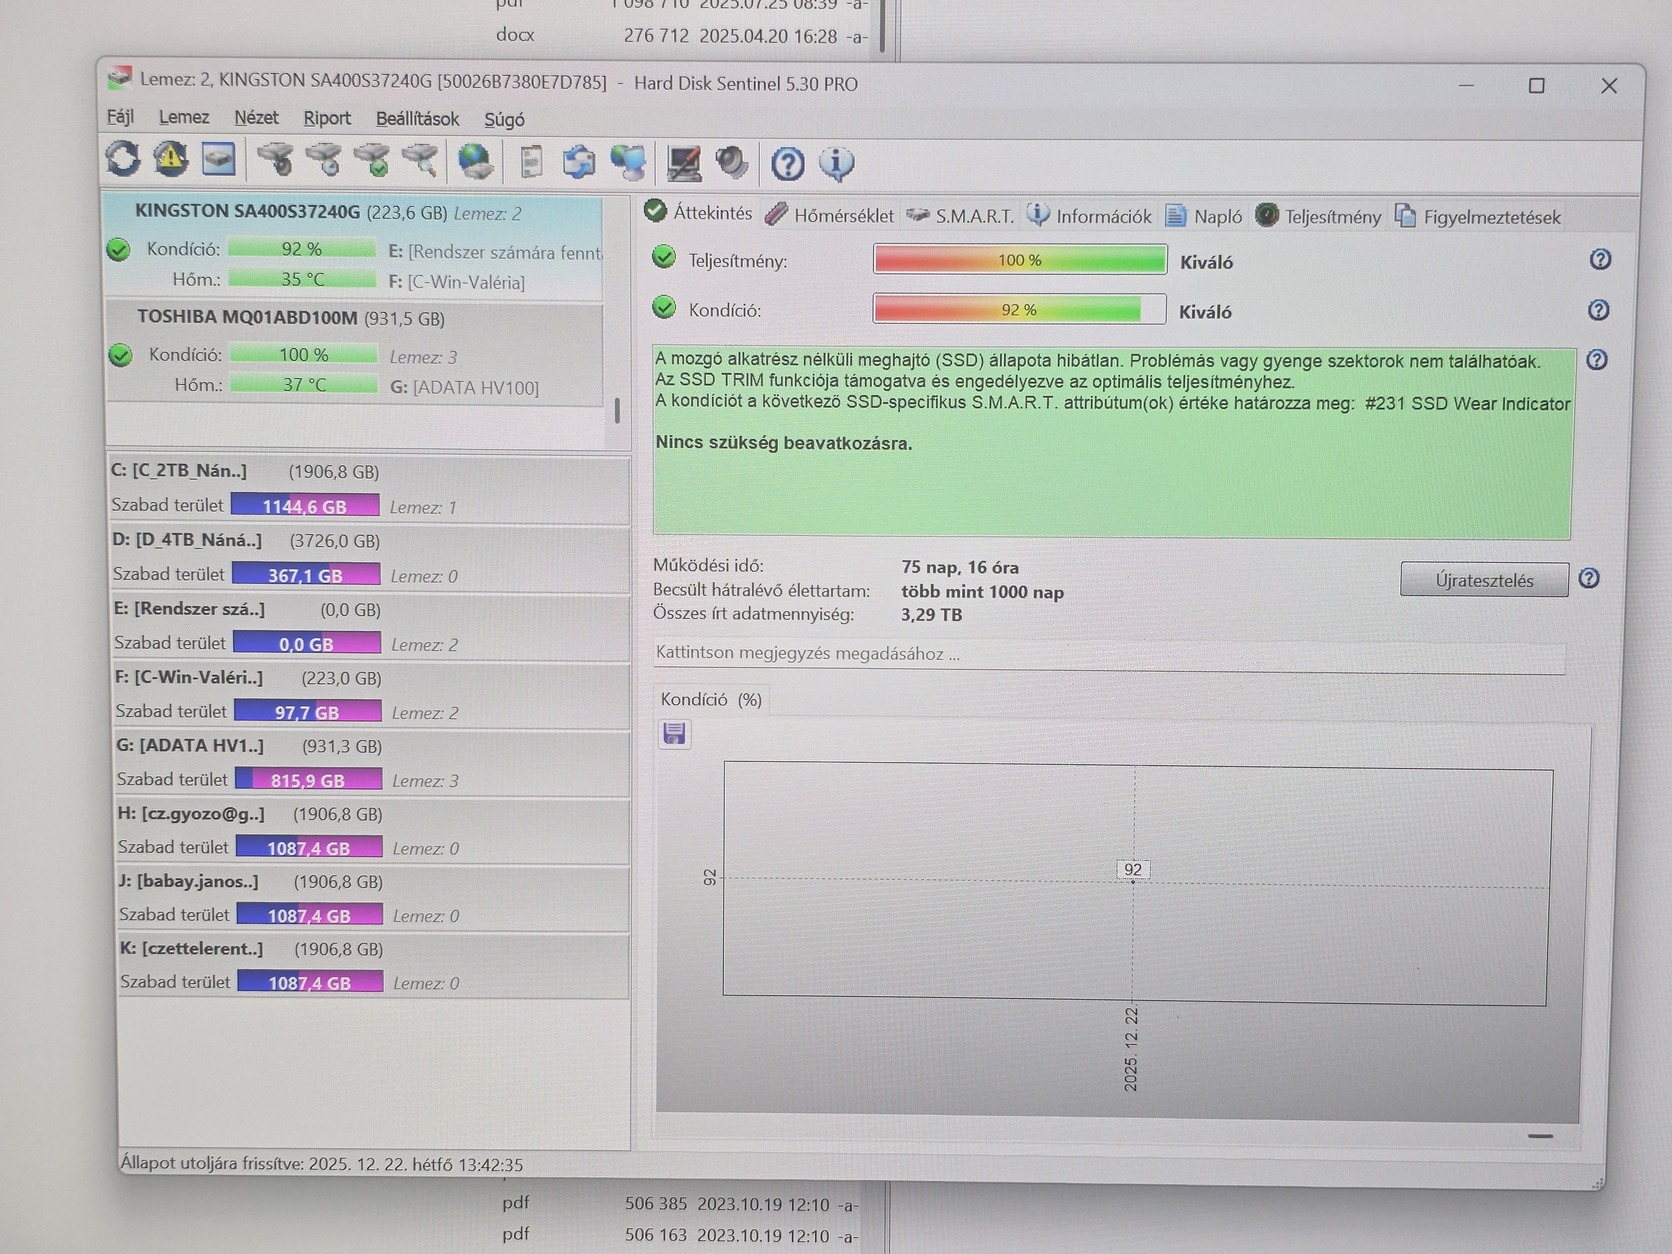The width and height of the screenshot is (1672, 1254).
Task: Click the 75 nap, 16 óra value
Action: [960, 567]
